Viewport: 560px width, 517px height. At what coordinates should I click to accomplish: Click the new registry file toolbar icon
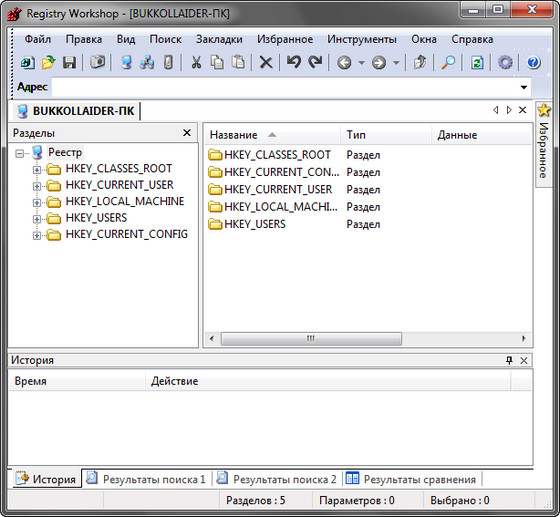[28, 63]
